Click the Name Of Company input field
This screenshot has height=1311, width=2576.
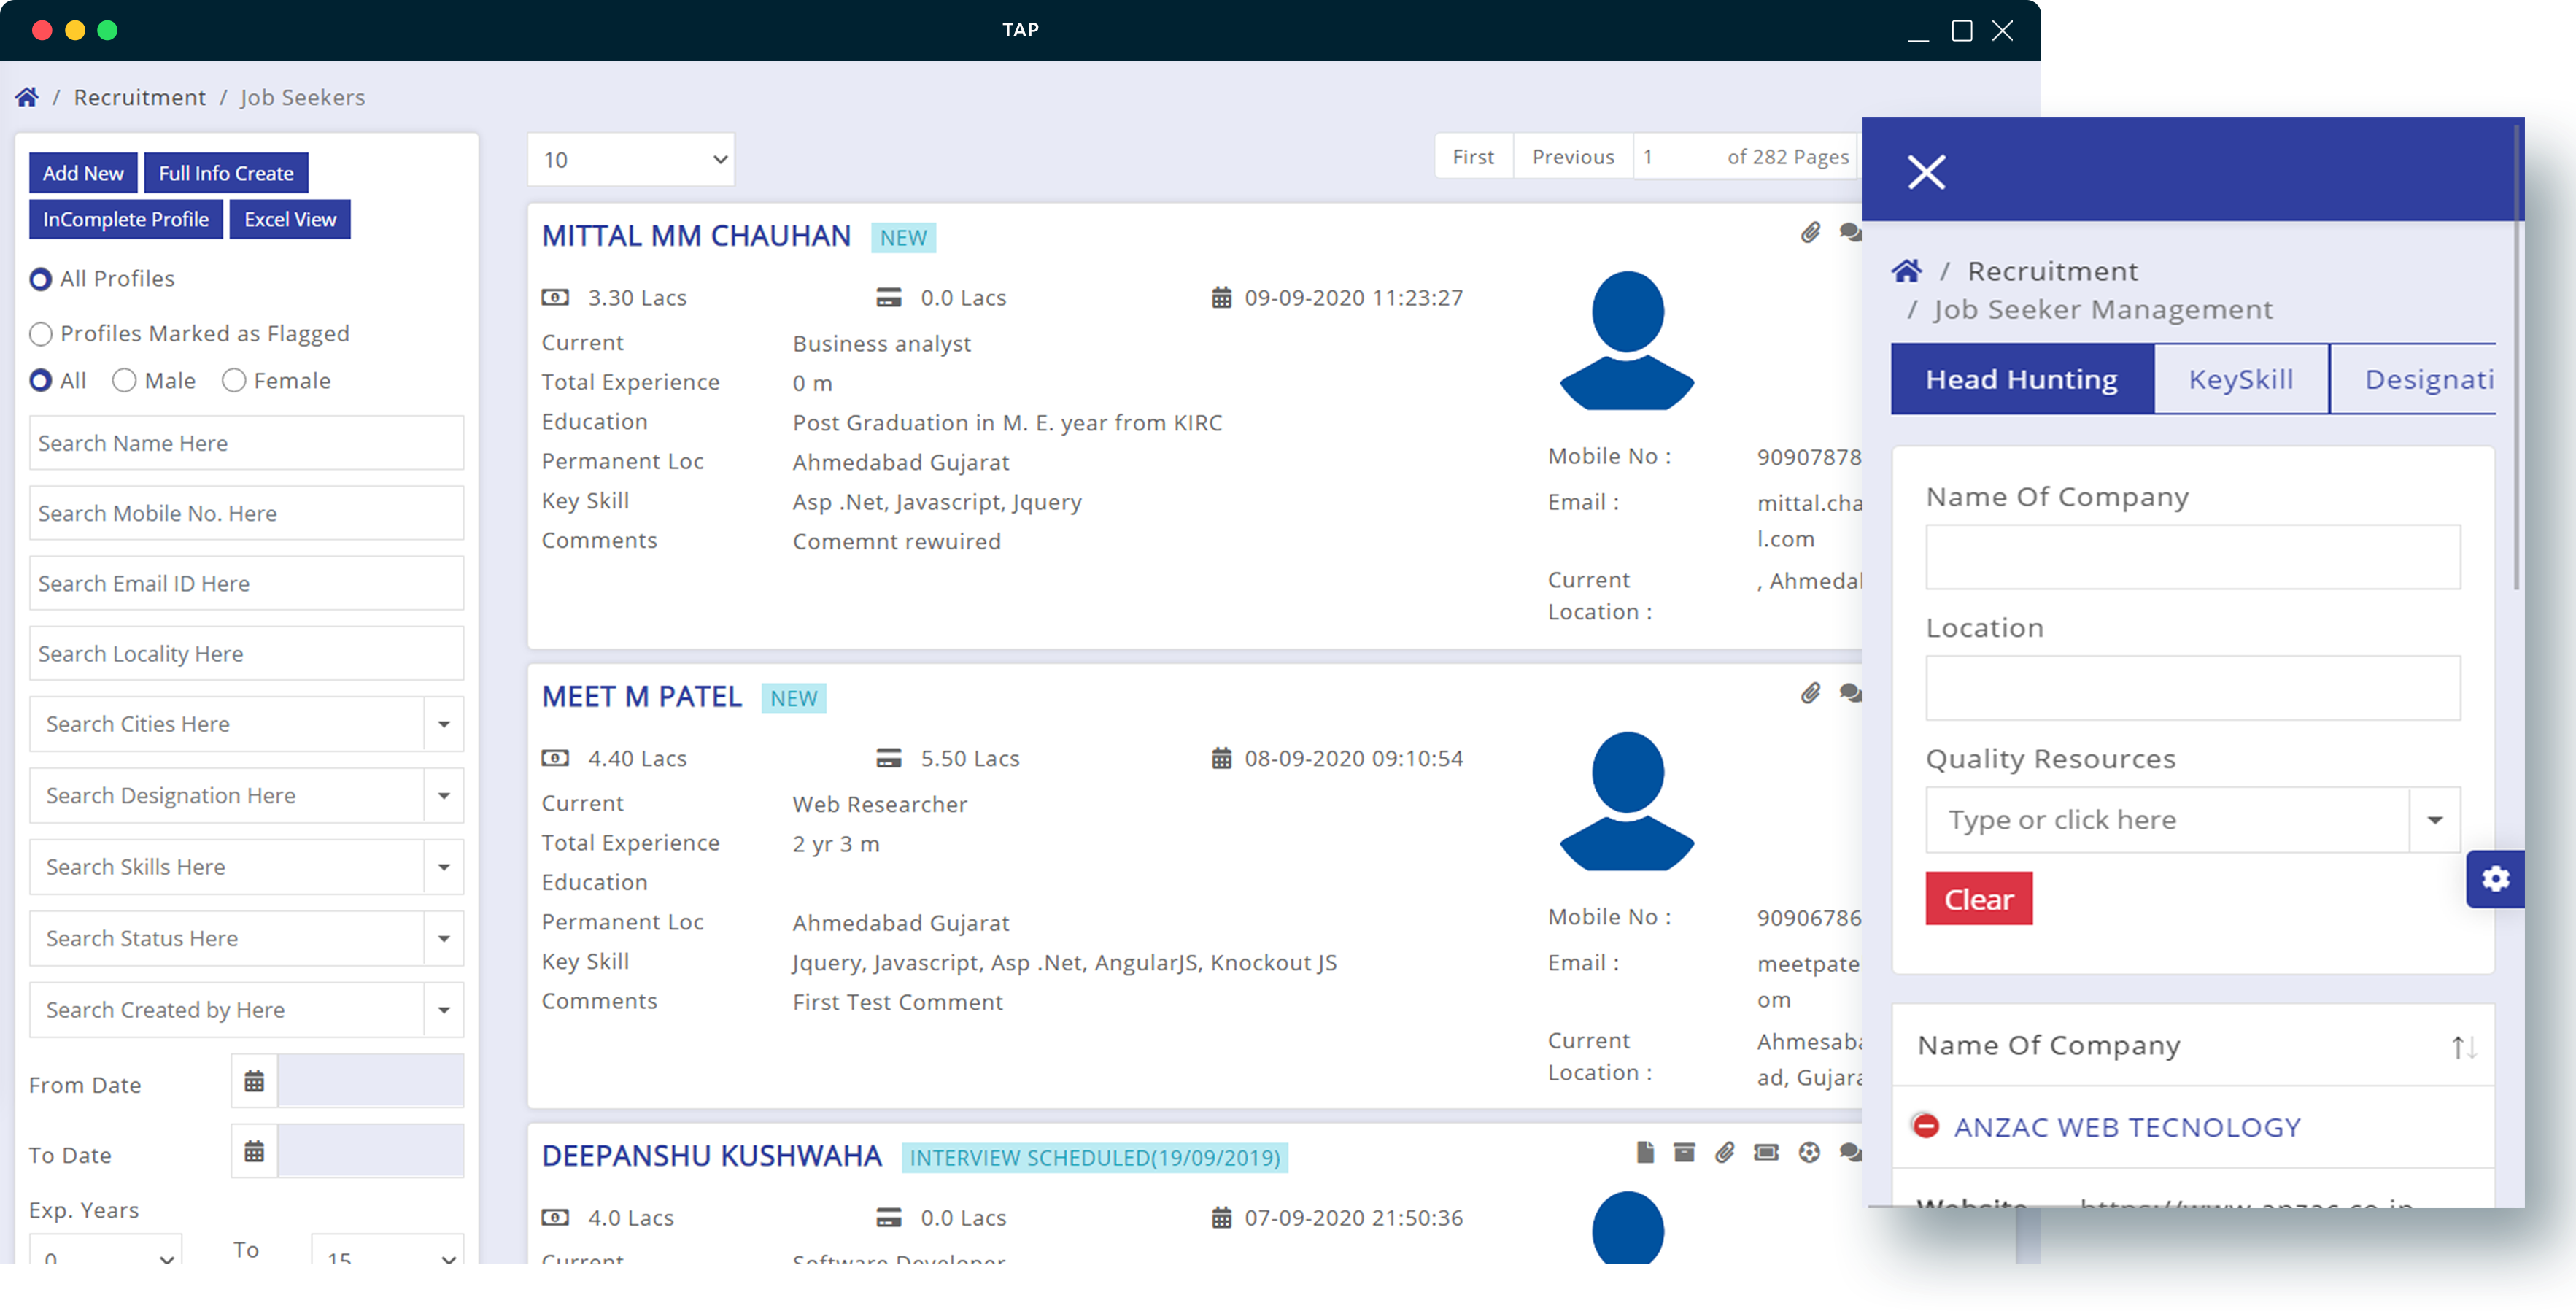(2192, 557)
